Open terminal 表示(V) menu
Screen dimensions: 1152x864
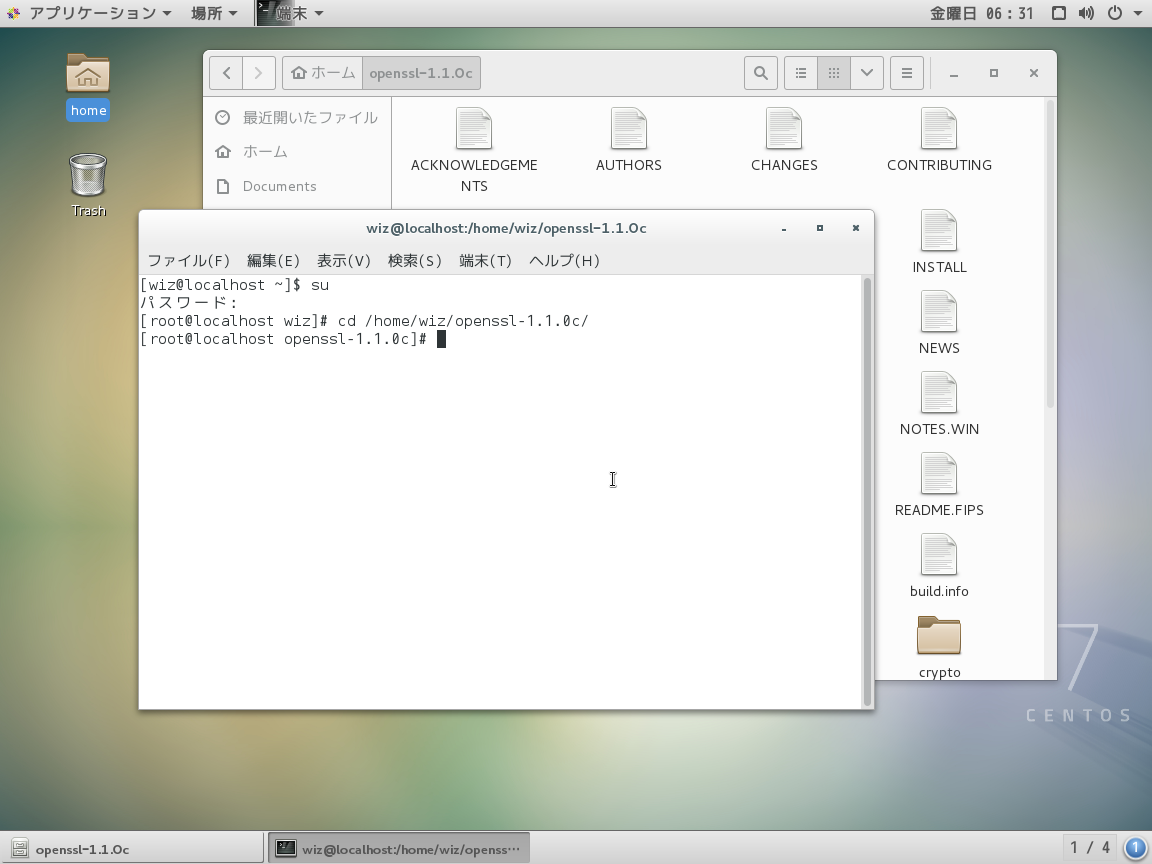coord(343,261)
